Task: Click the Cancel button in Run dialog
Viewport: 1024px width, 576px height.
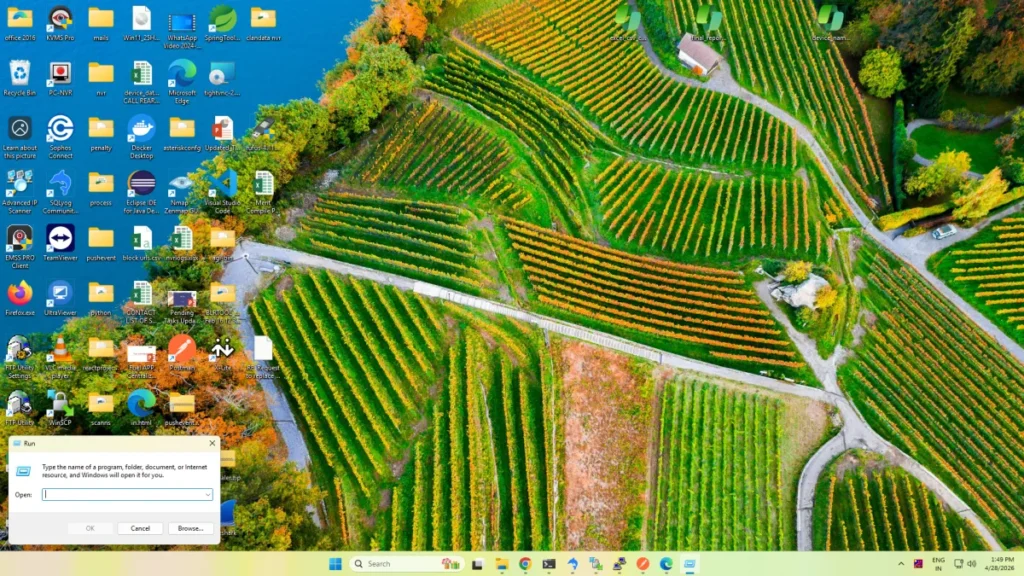Action: [140, 528]
